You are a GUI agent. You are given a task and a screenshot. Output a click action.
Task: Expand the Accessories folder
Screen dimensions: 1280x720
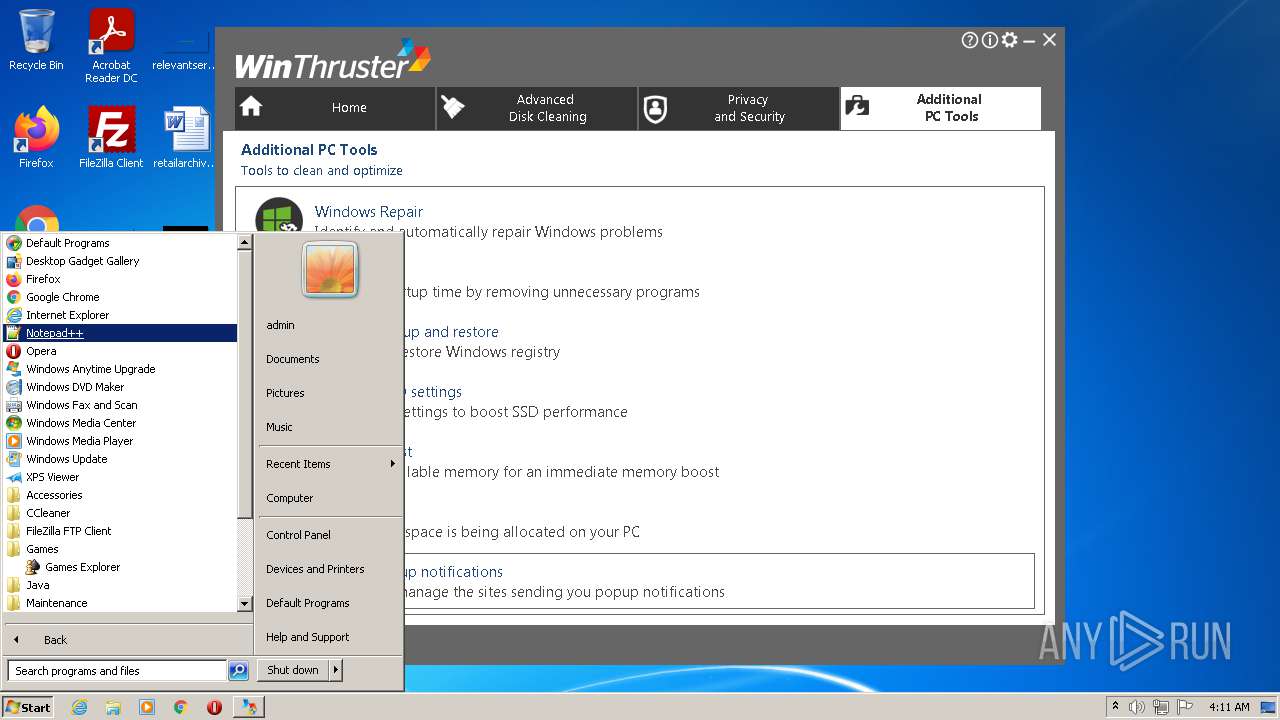pyautogui.click(x=54, y=495)
